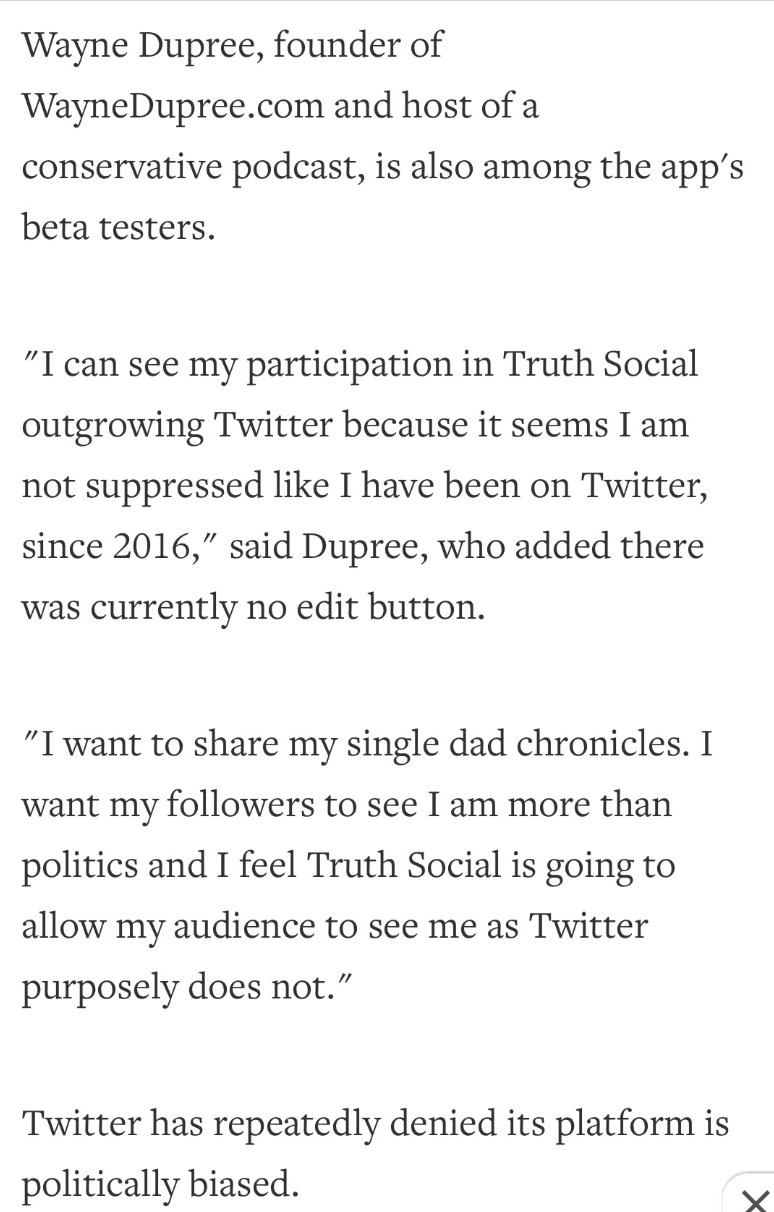Click the name "Wayne Dupree, founder of"
The image size is (774, 1212).
point(232,45)
